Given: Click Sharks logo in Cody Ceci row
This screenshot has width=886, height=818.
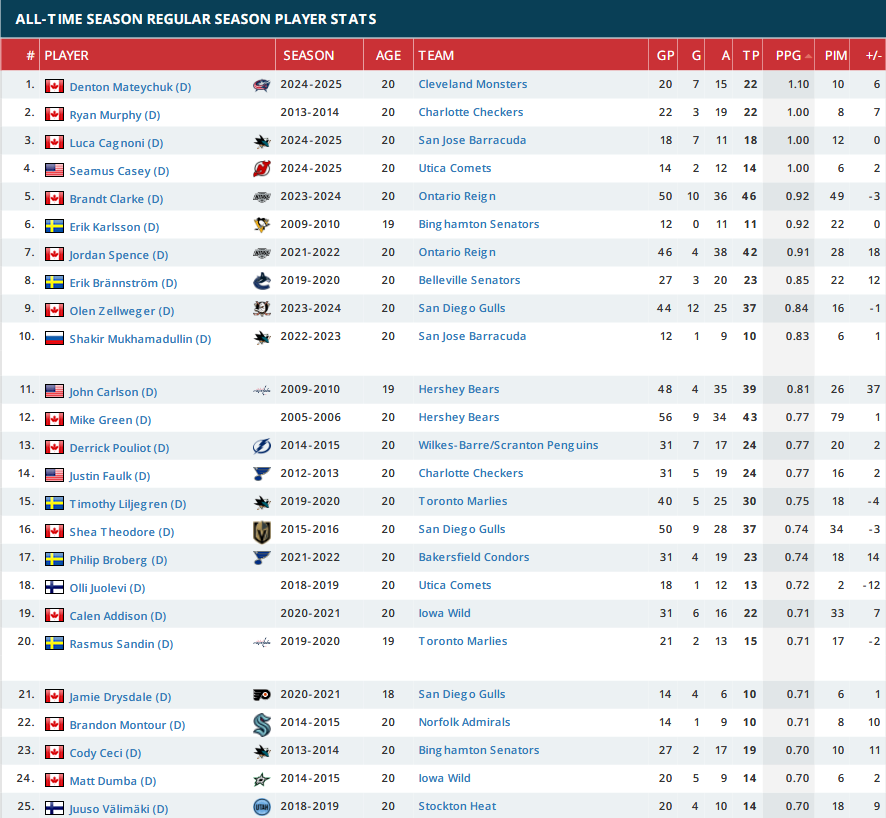Looking at the screenshot, I should [262, 751].
